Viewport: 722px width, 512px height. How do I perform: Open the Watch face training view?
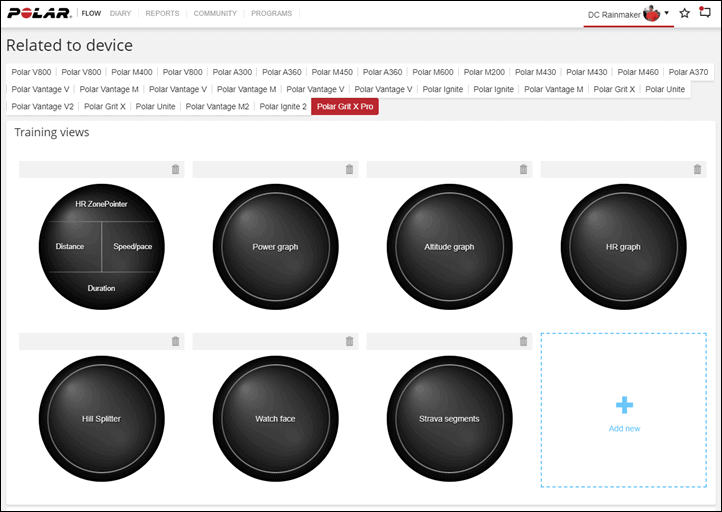pos(275,419)
